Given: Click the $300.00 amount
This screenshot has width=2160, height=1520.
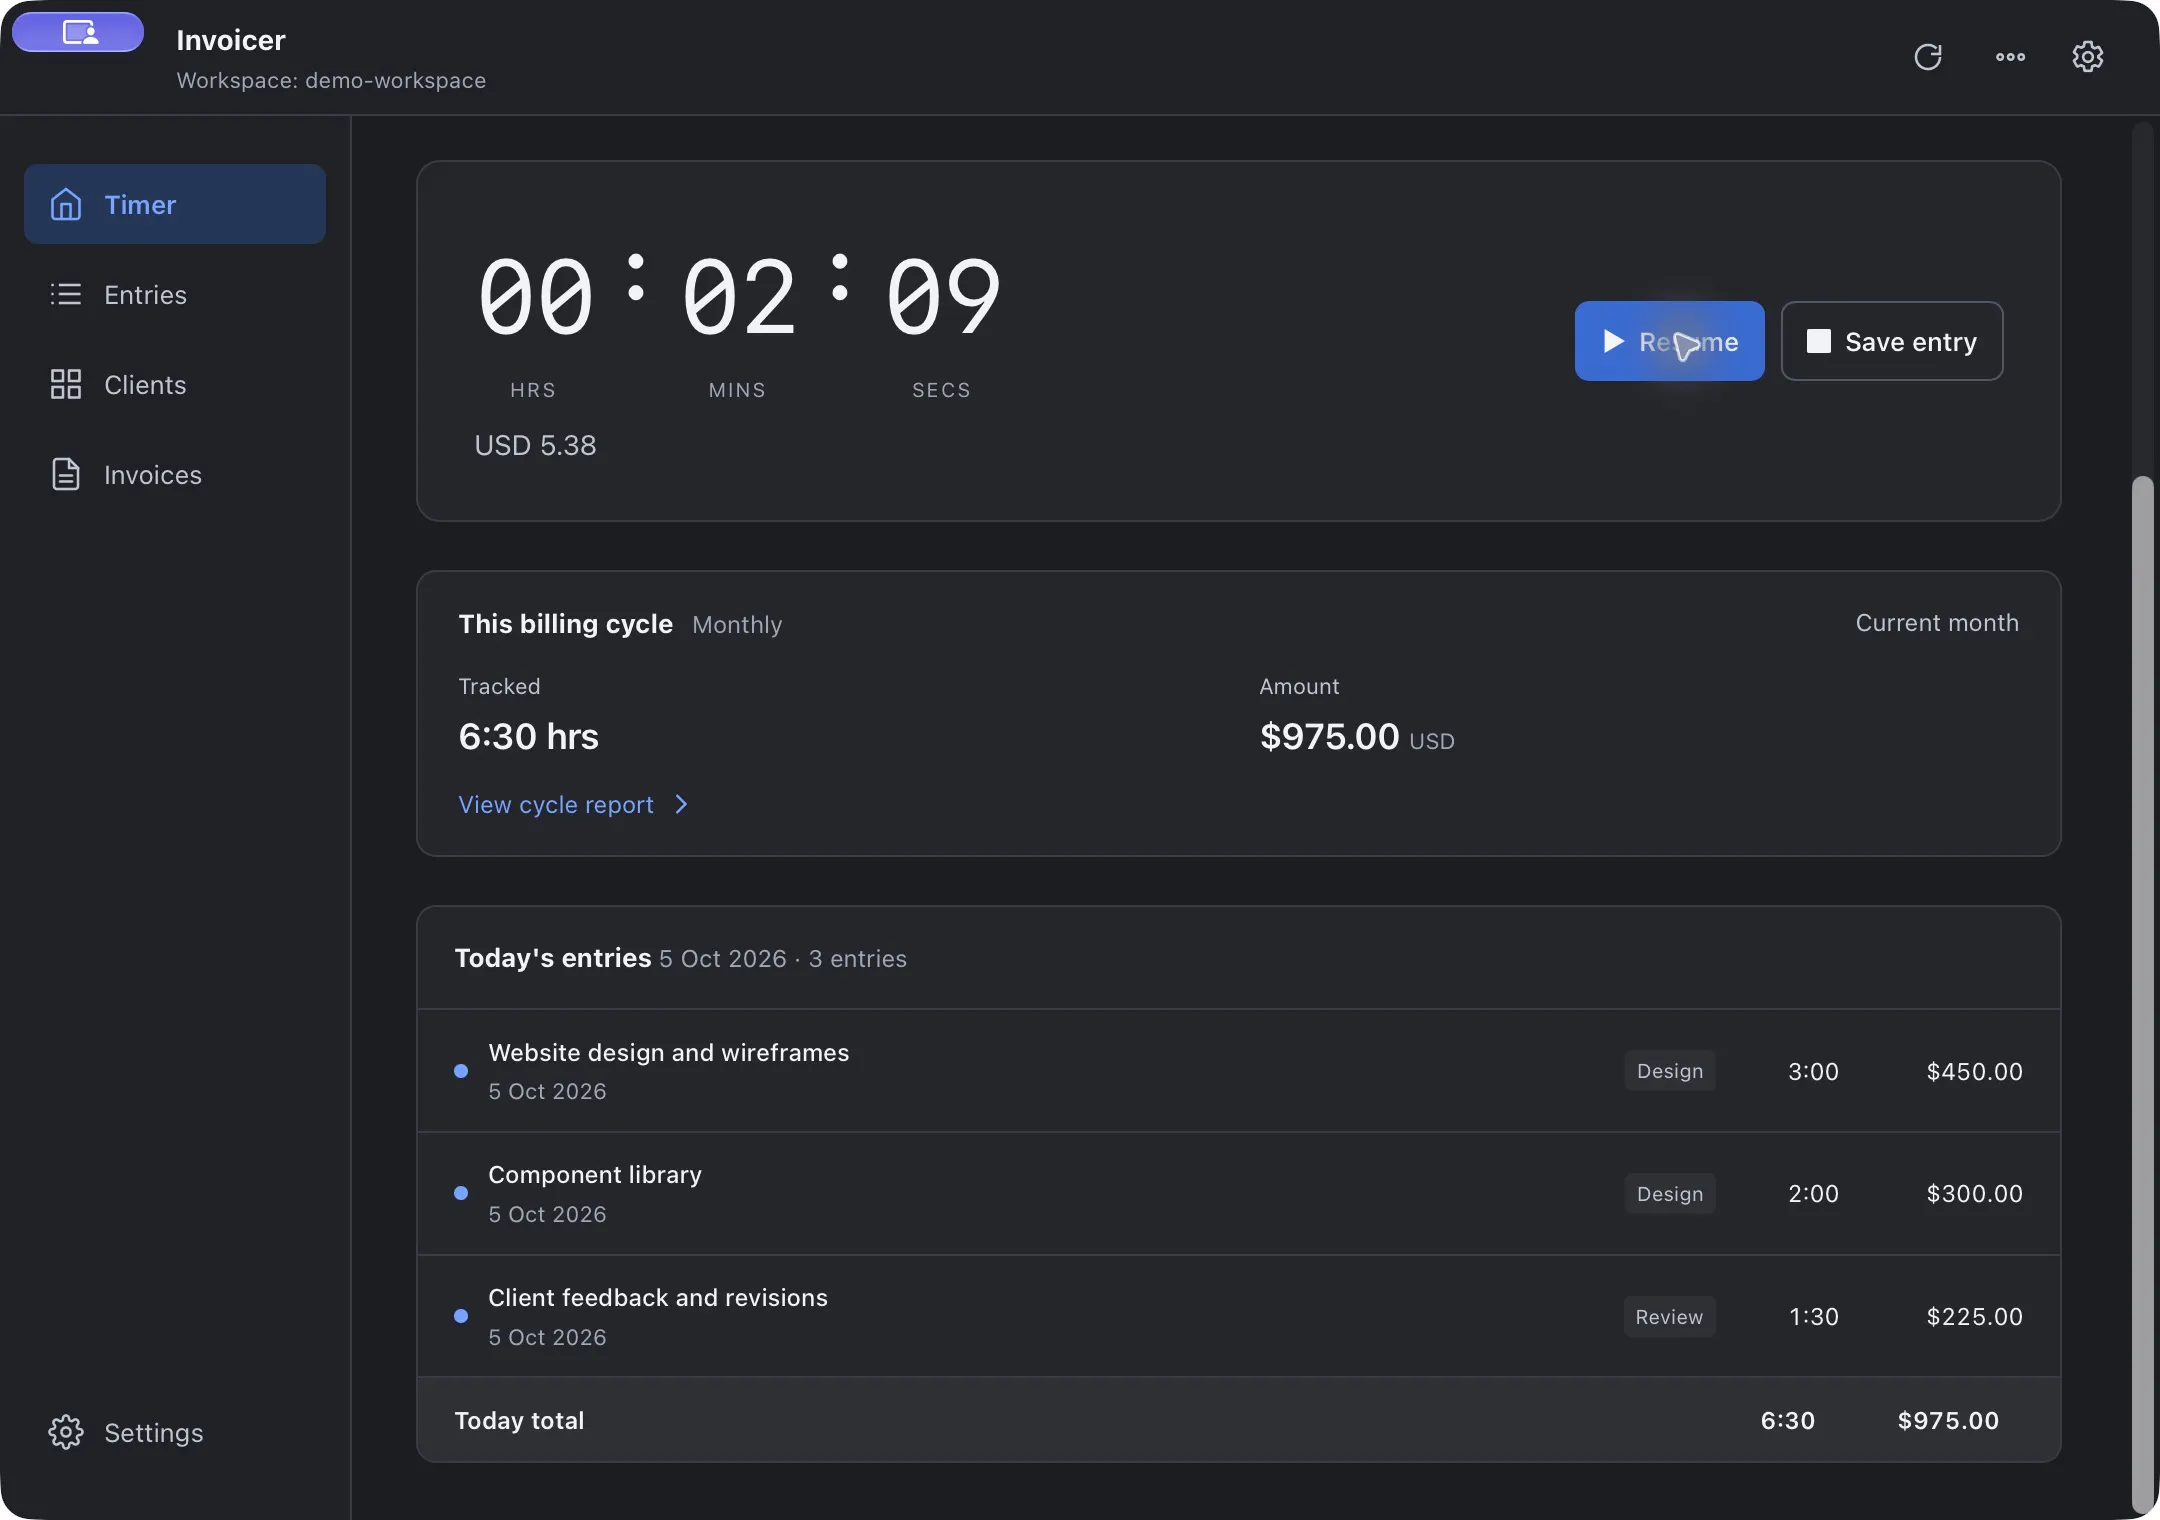Looking at the screenshot, I should click(x=1974, y=1193).
